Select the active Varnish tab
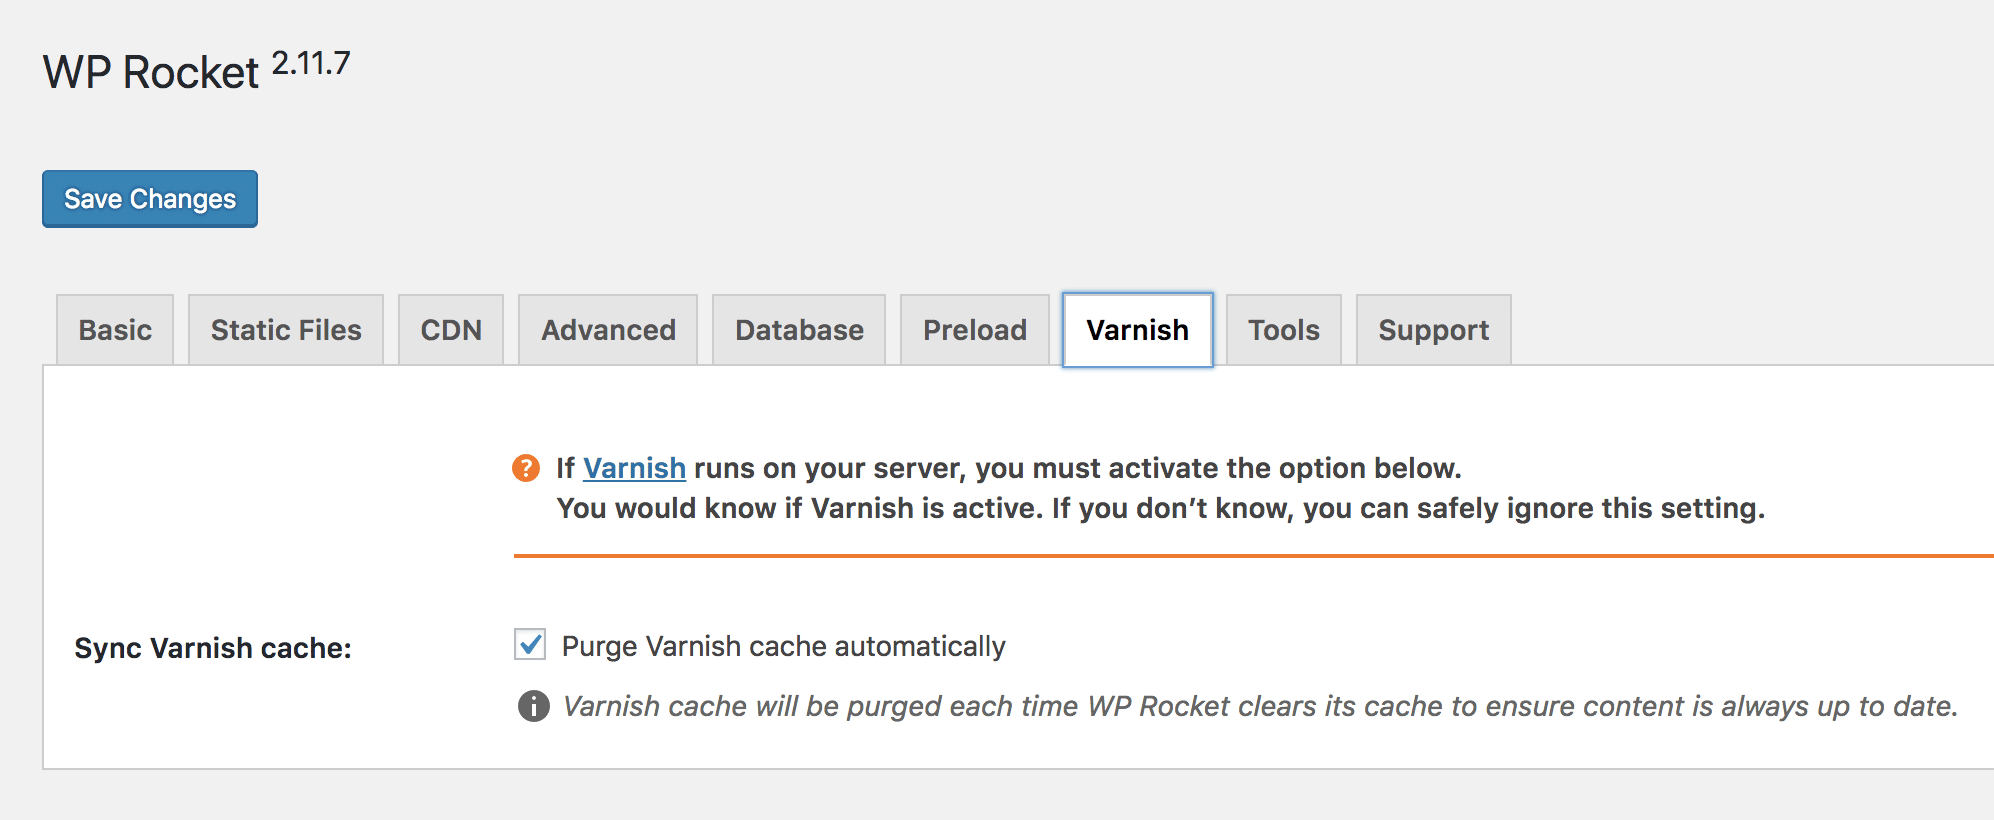1994x820 pixels. 1138,330
